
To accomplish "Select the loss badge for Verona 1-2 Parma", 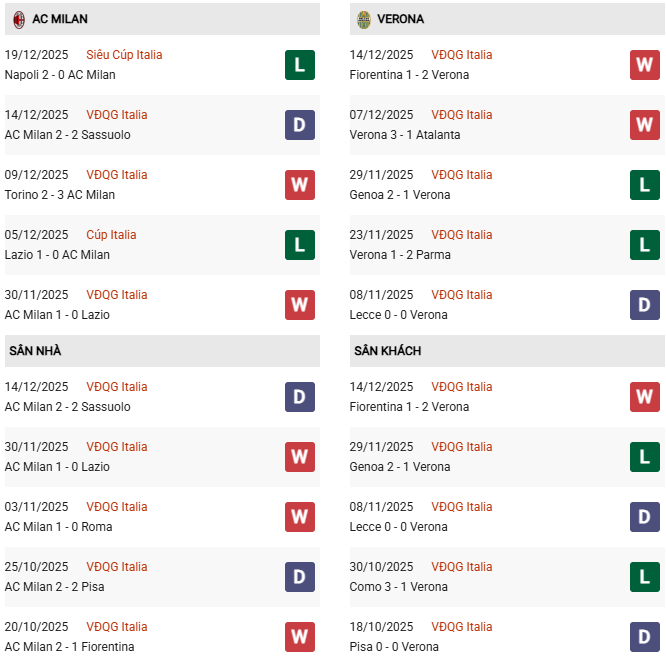I will 645,245.
